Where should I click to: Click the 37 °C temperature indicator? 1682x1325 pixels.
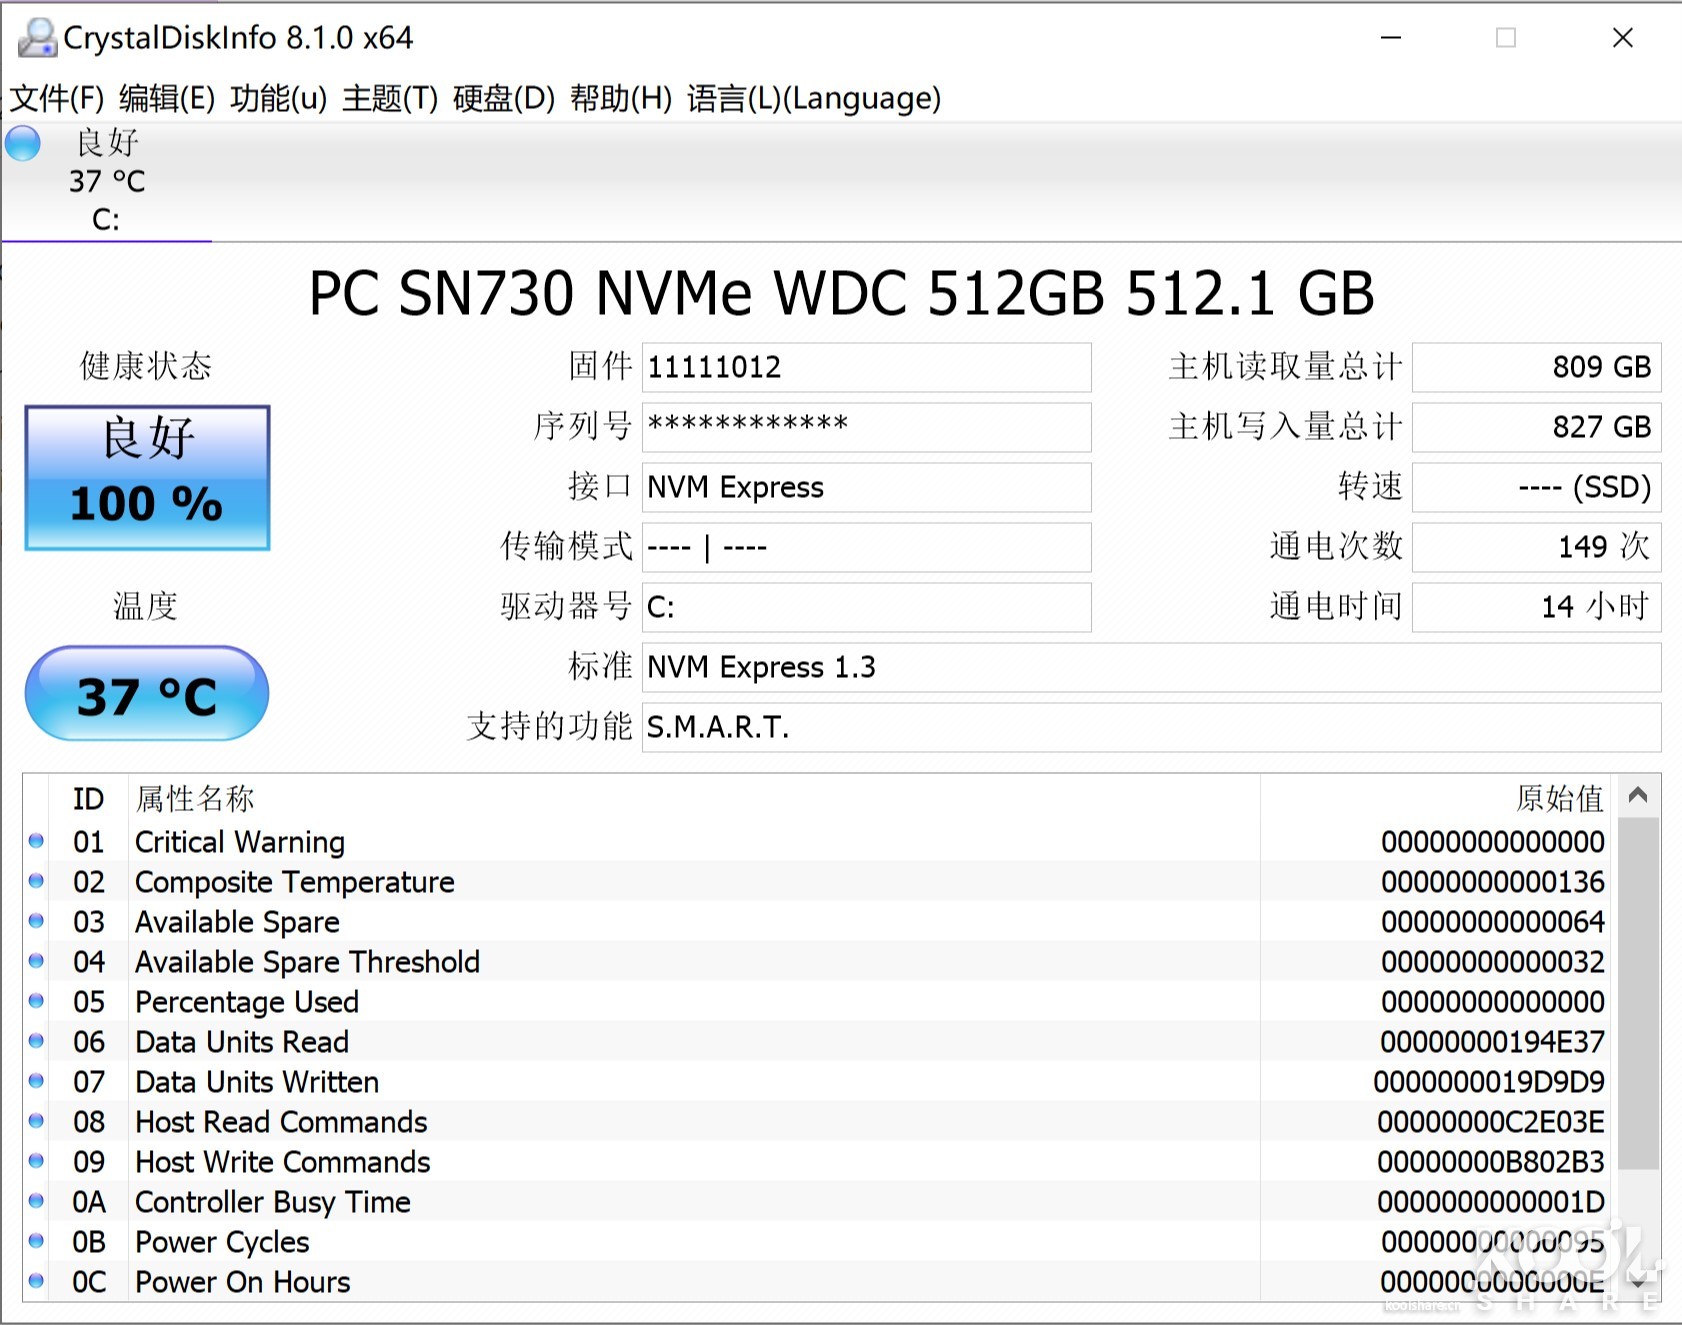point(146,693)
